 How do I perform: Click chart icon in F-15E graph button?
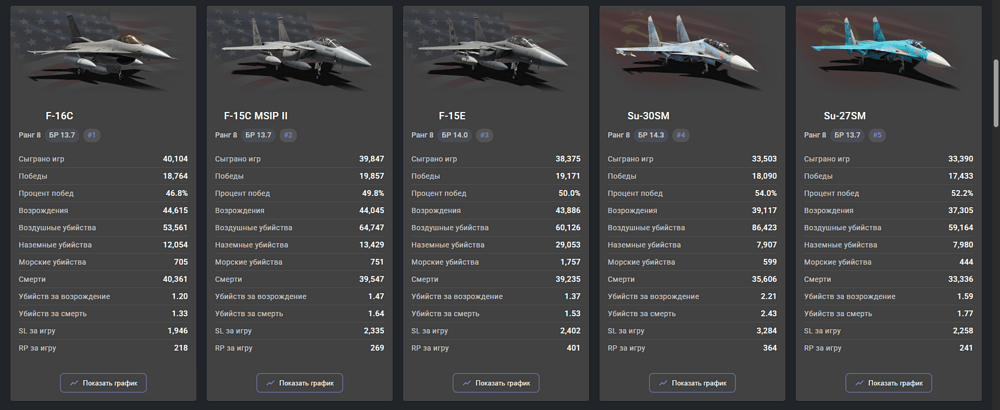coord(467,383)
